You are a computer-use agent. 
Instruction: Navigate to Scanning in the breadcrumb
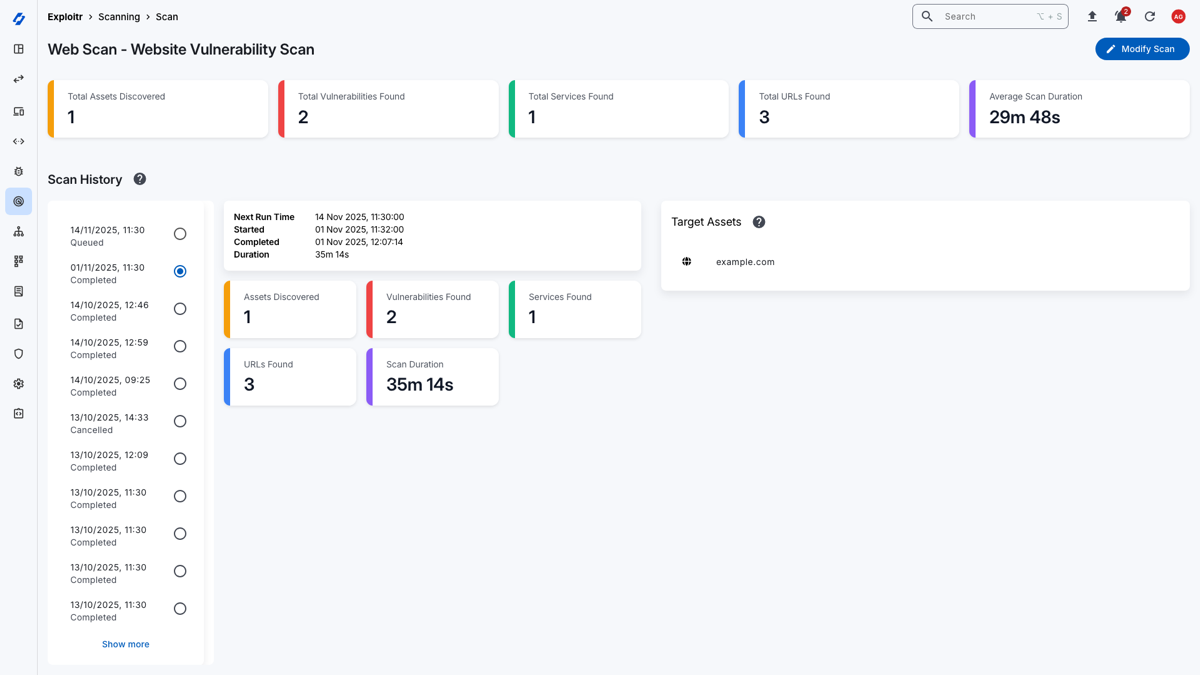(x=119, y=17)
